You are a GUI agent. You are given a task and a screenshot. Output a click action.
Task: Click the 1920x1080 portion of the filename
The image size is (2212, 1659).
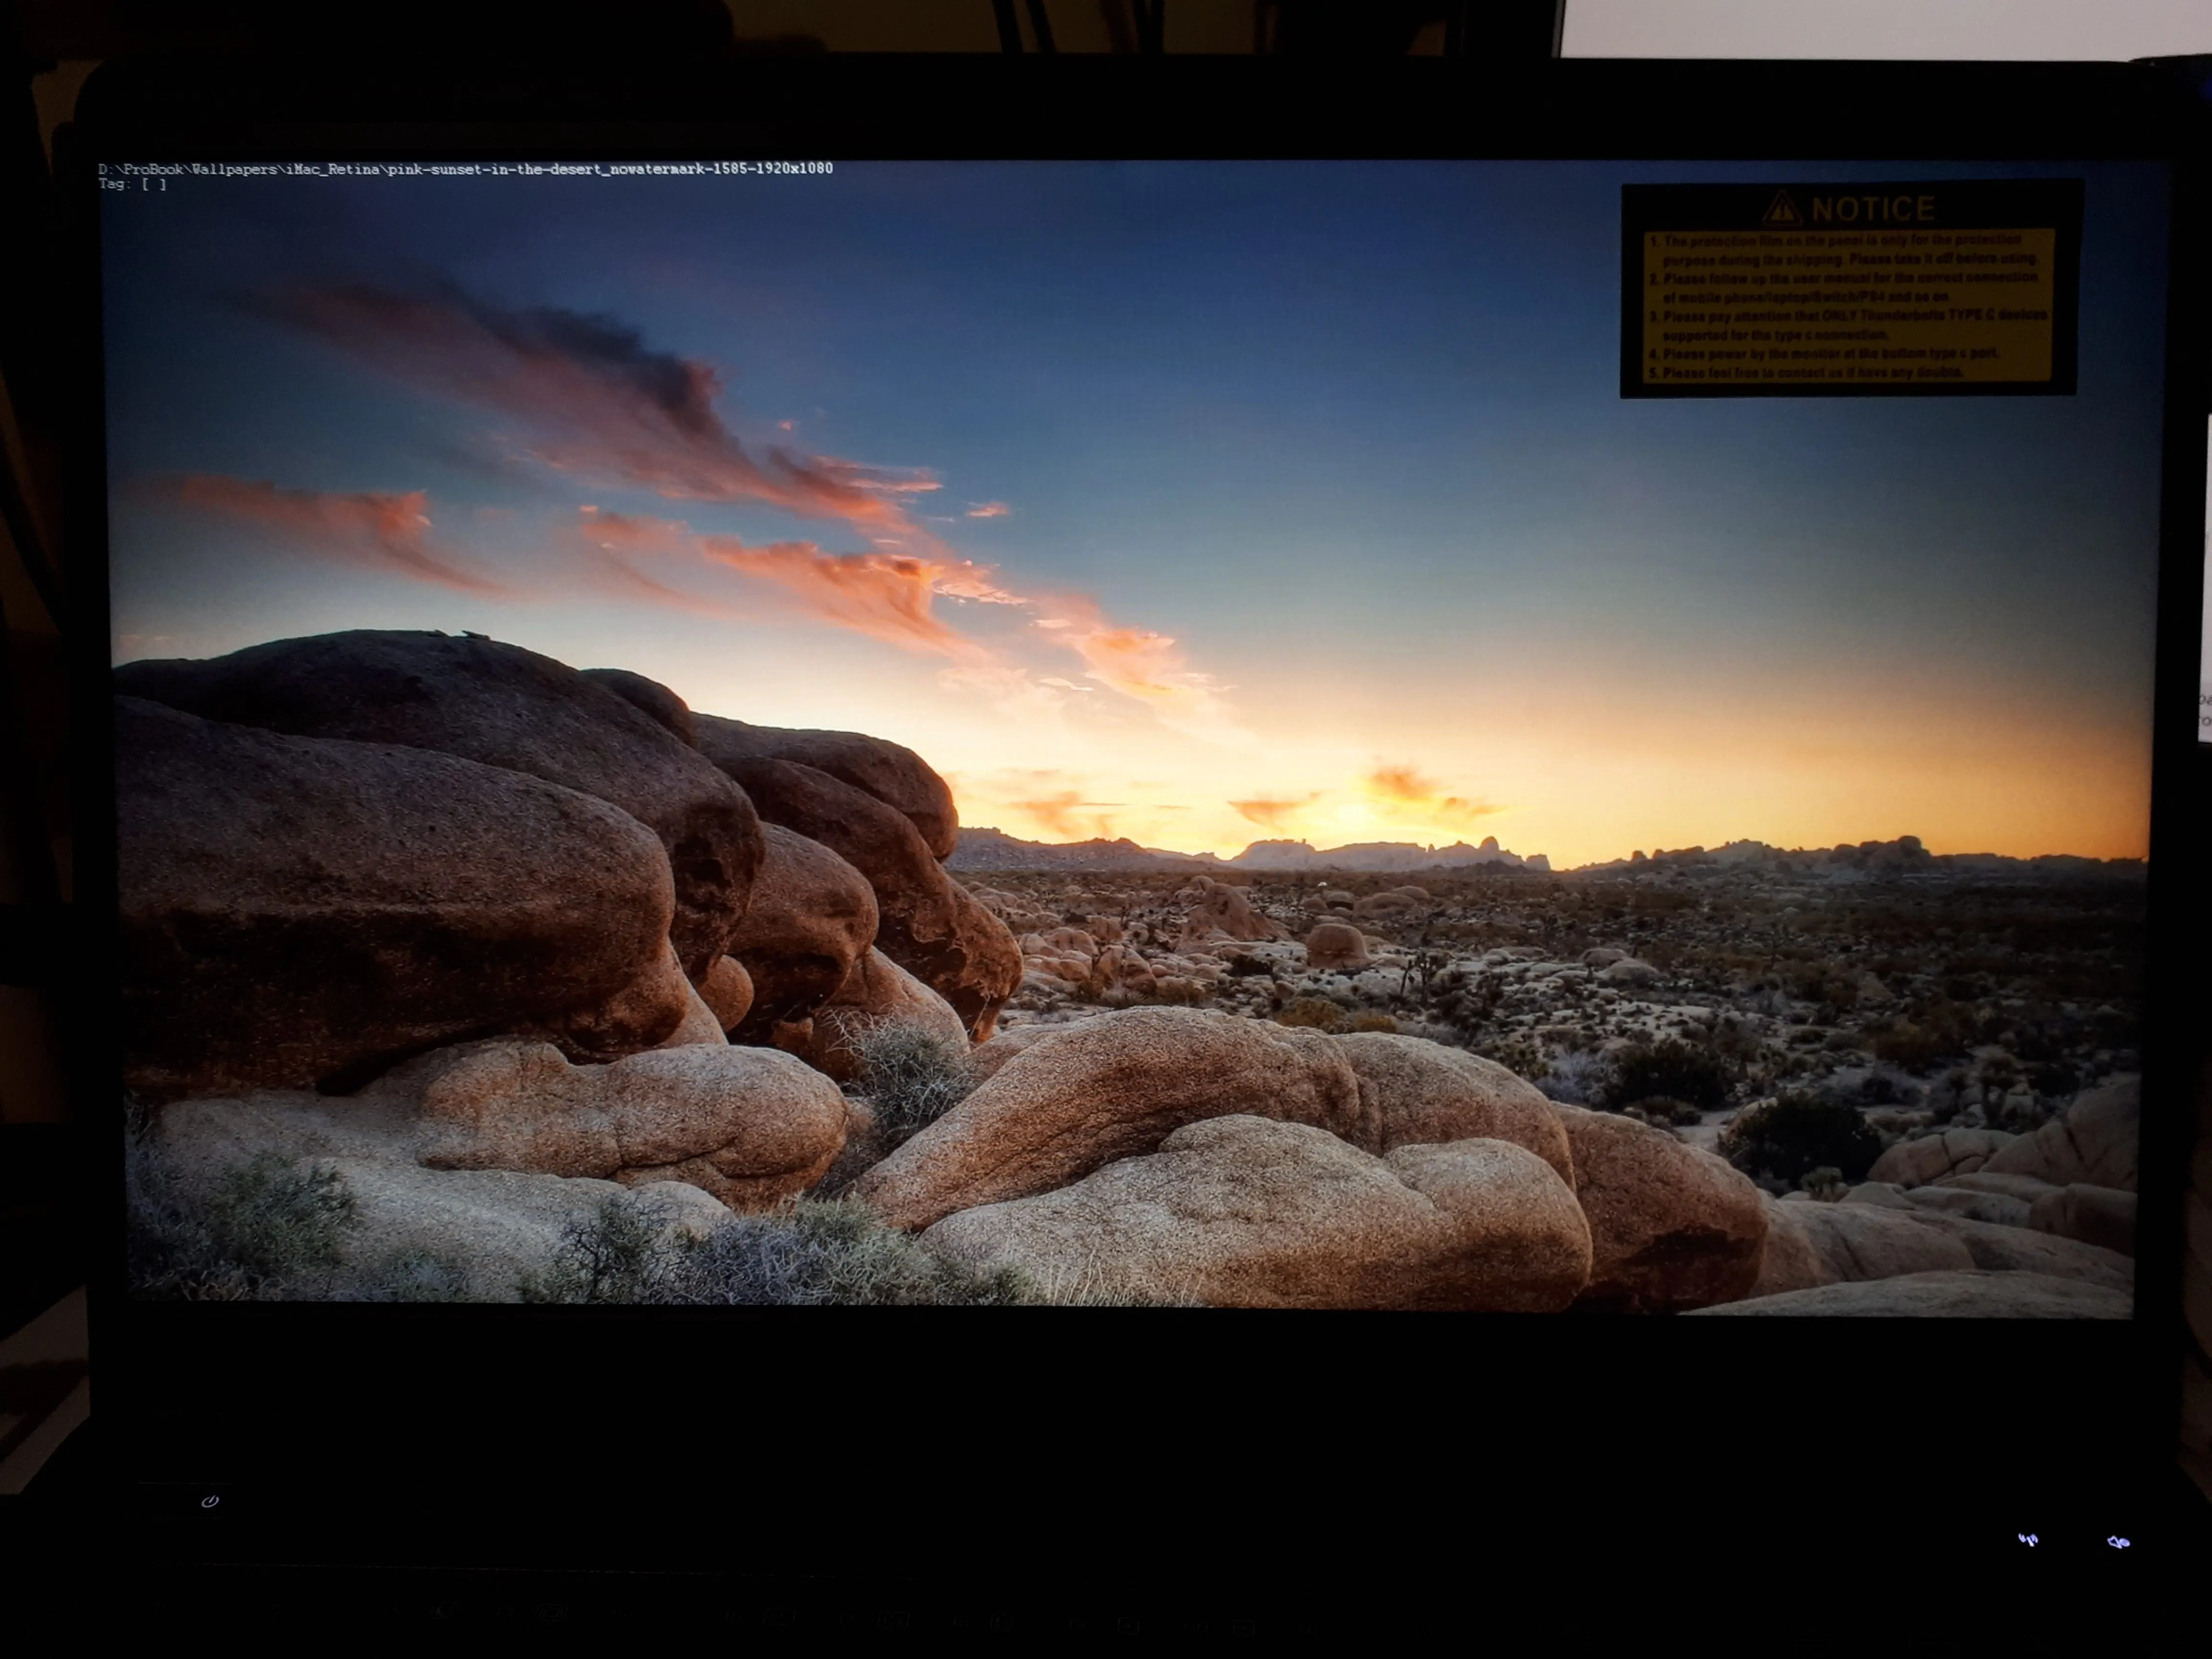click(x=796, y=168)
